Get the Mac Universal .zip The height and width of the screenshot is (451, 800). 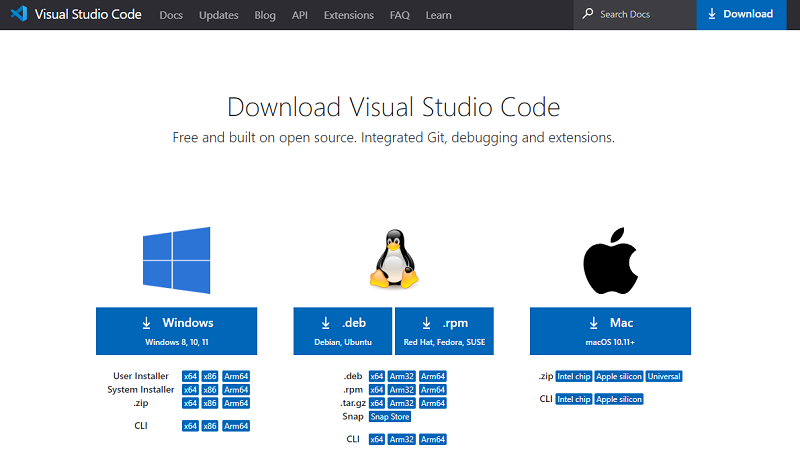[664, 377]
